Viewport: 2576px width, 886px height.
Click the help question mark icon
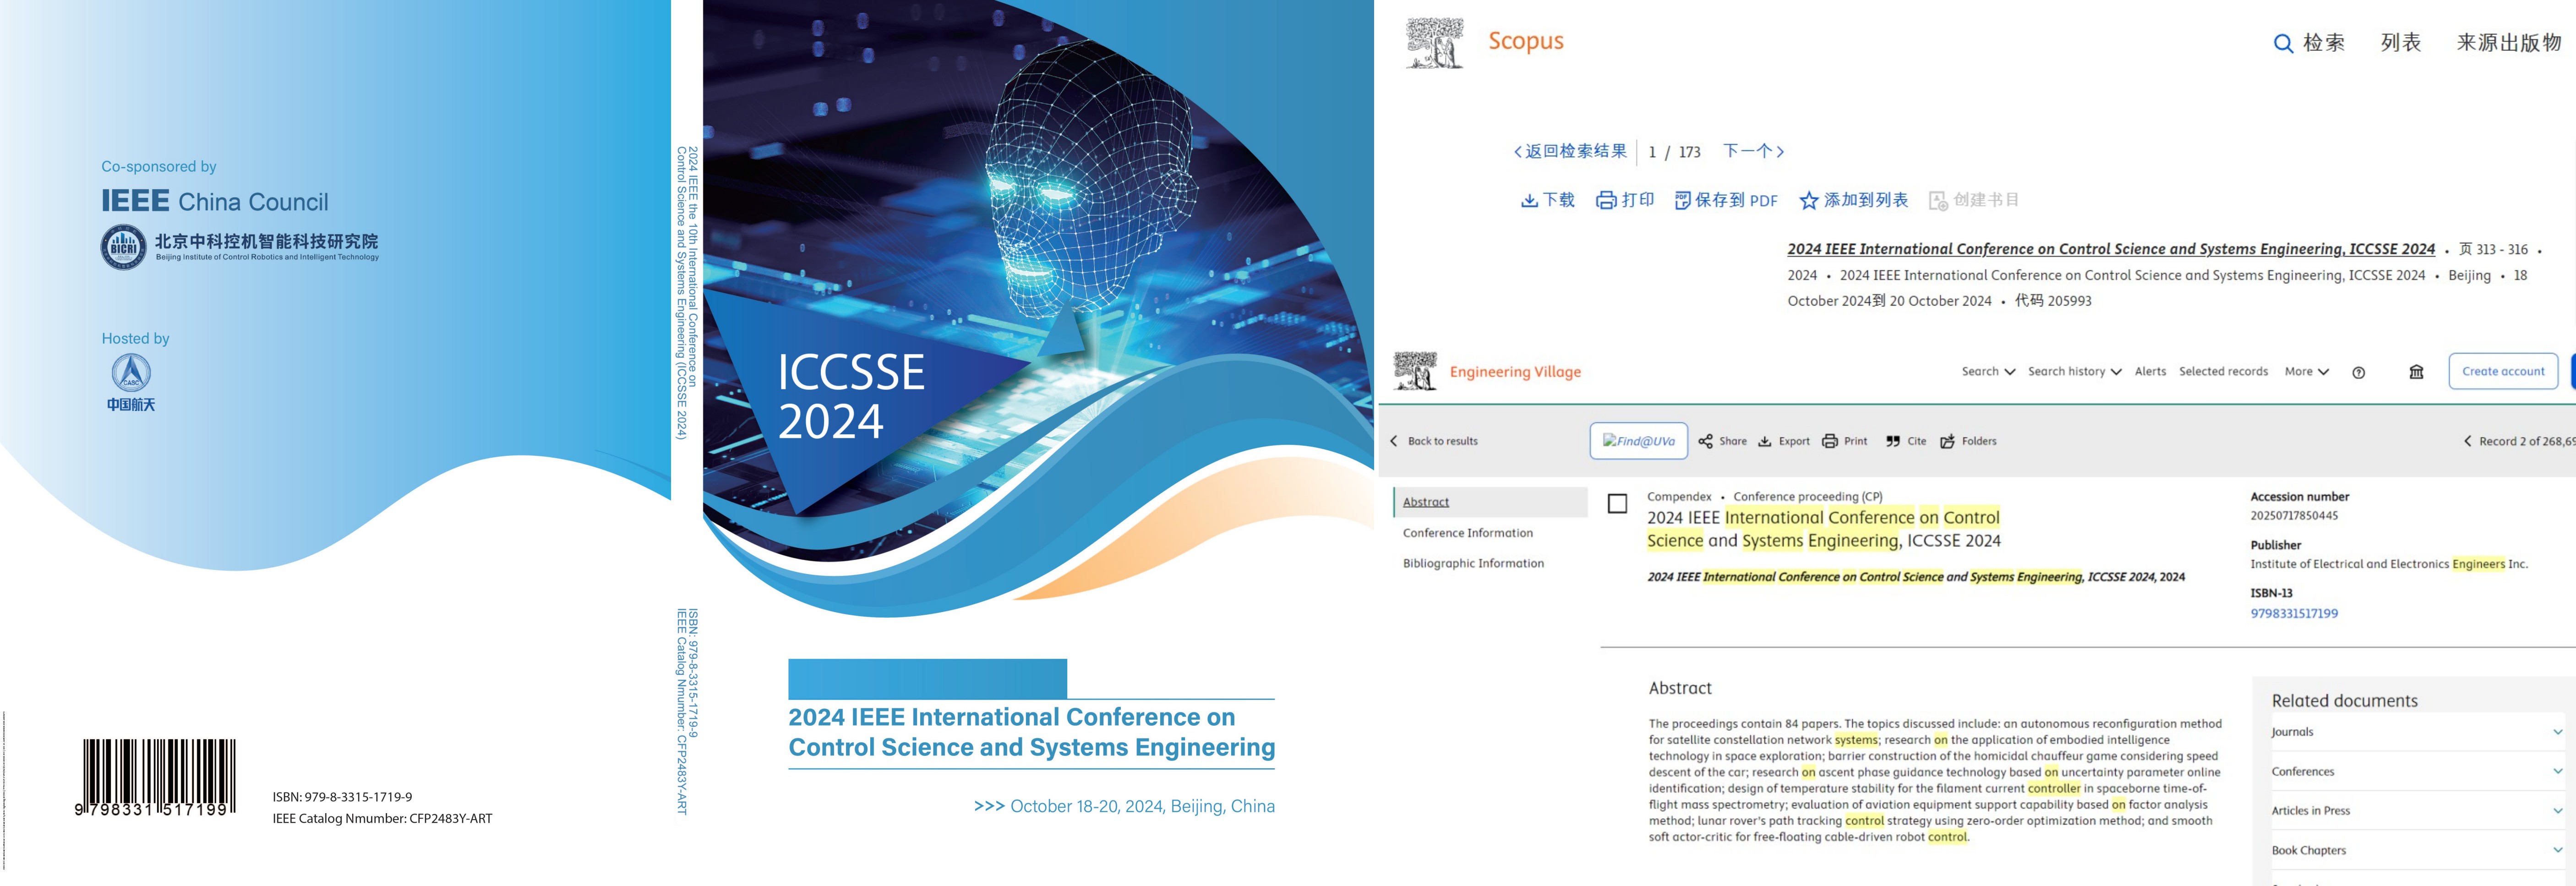click(2358, 372)
